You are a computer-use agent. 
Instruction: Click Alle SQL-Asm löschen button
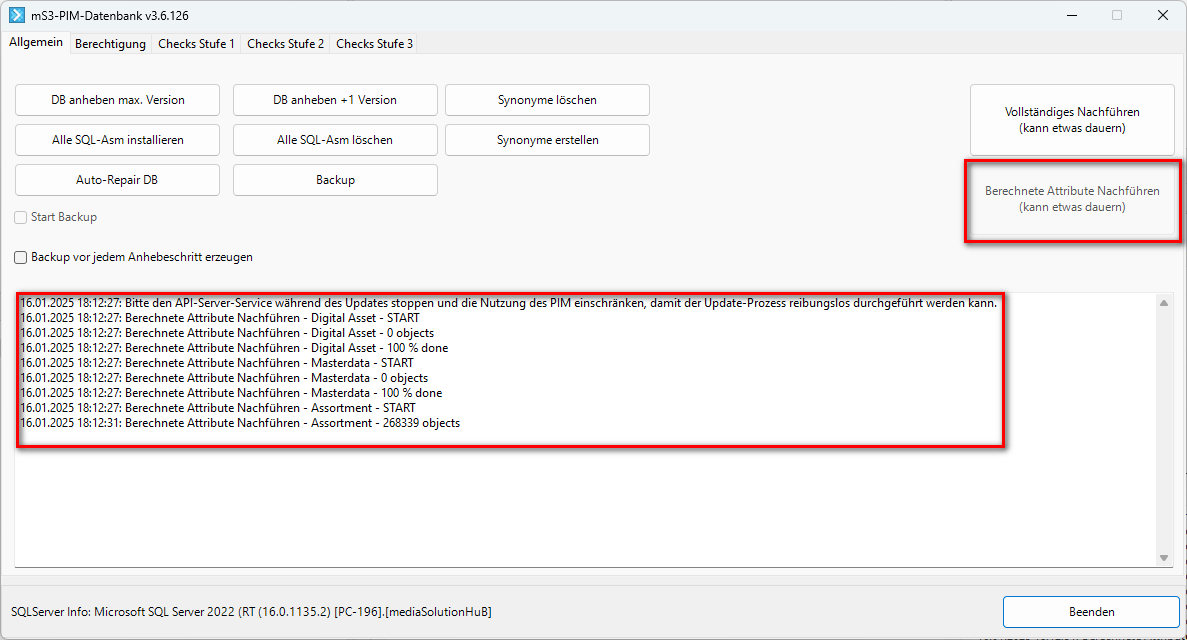point(335,140)
